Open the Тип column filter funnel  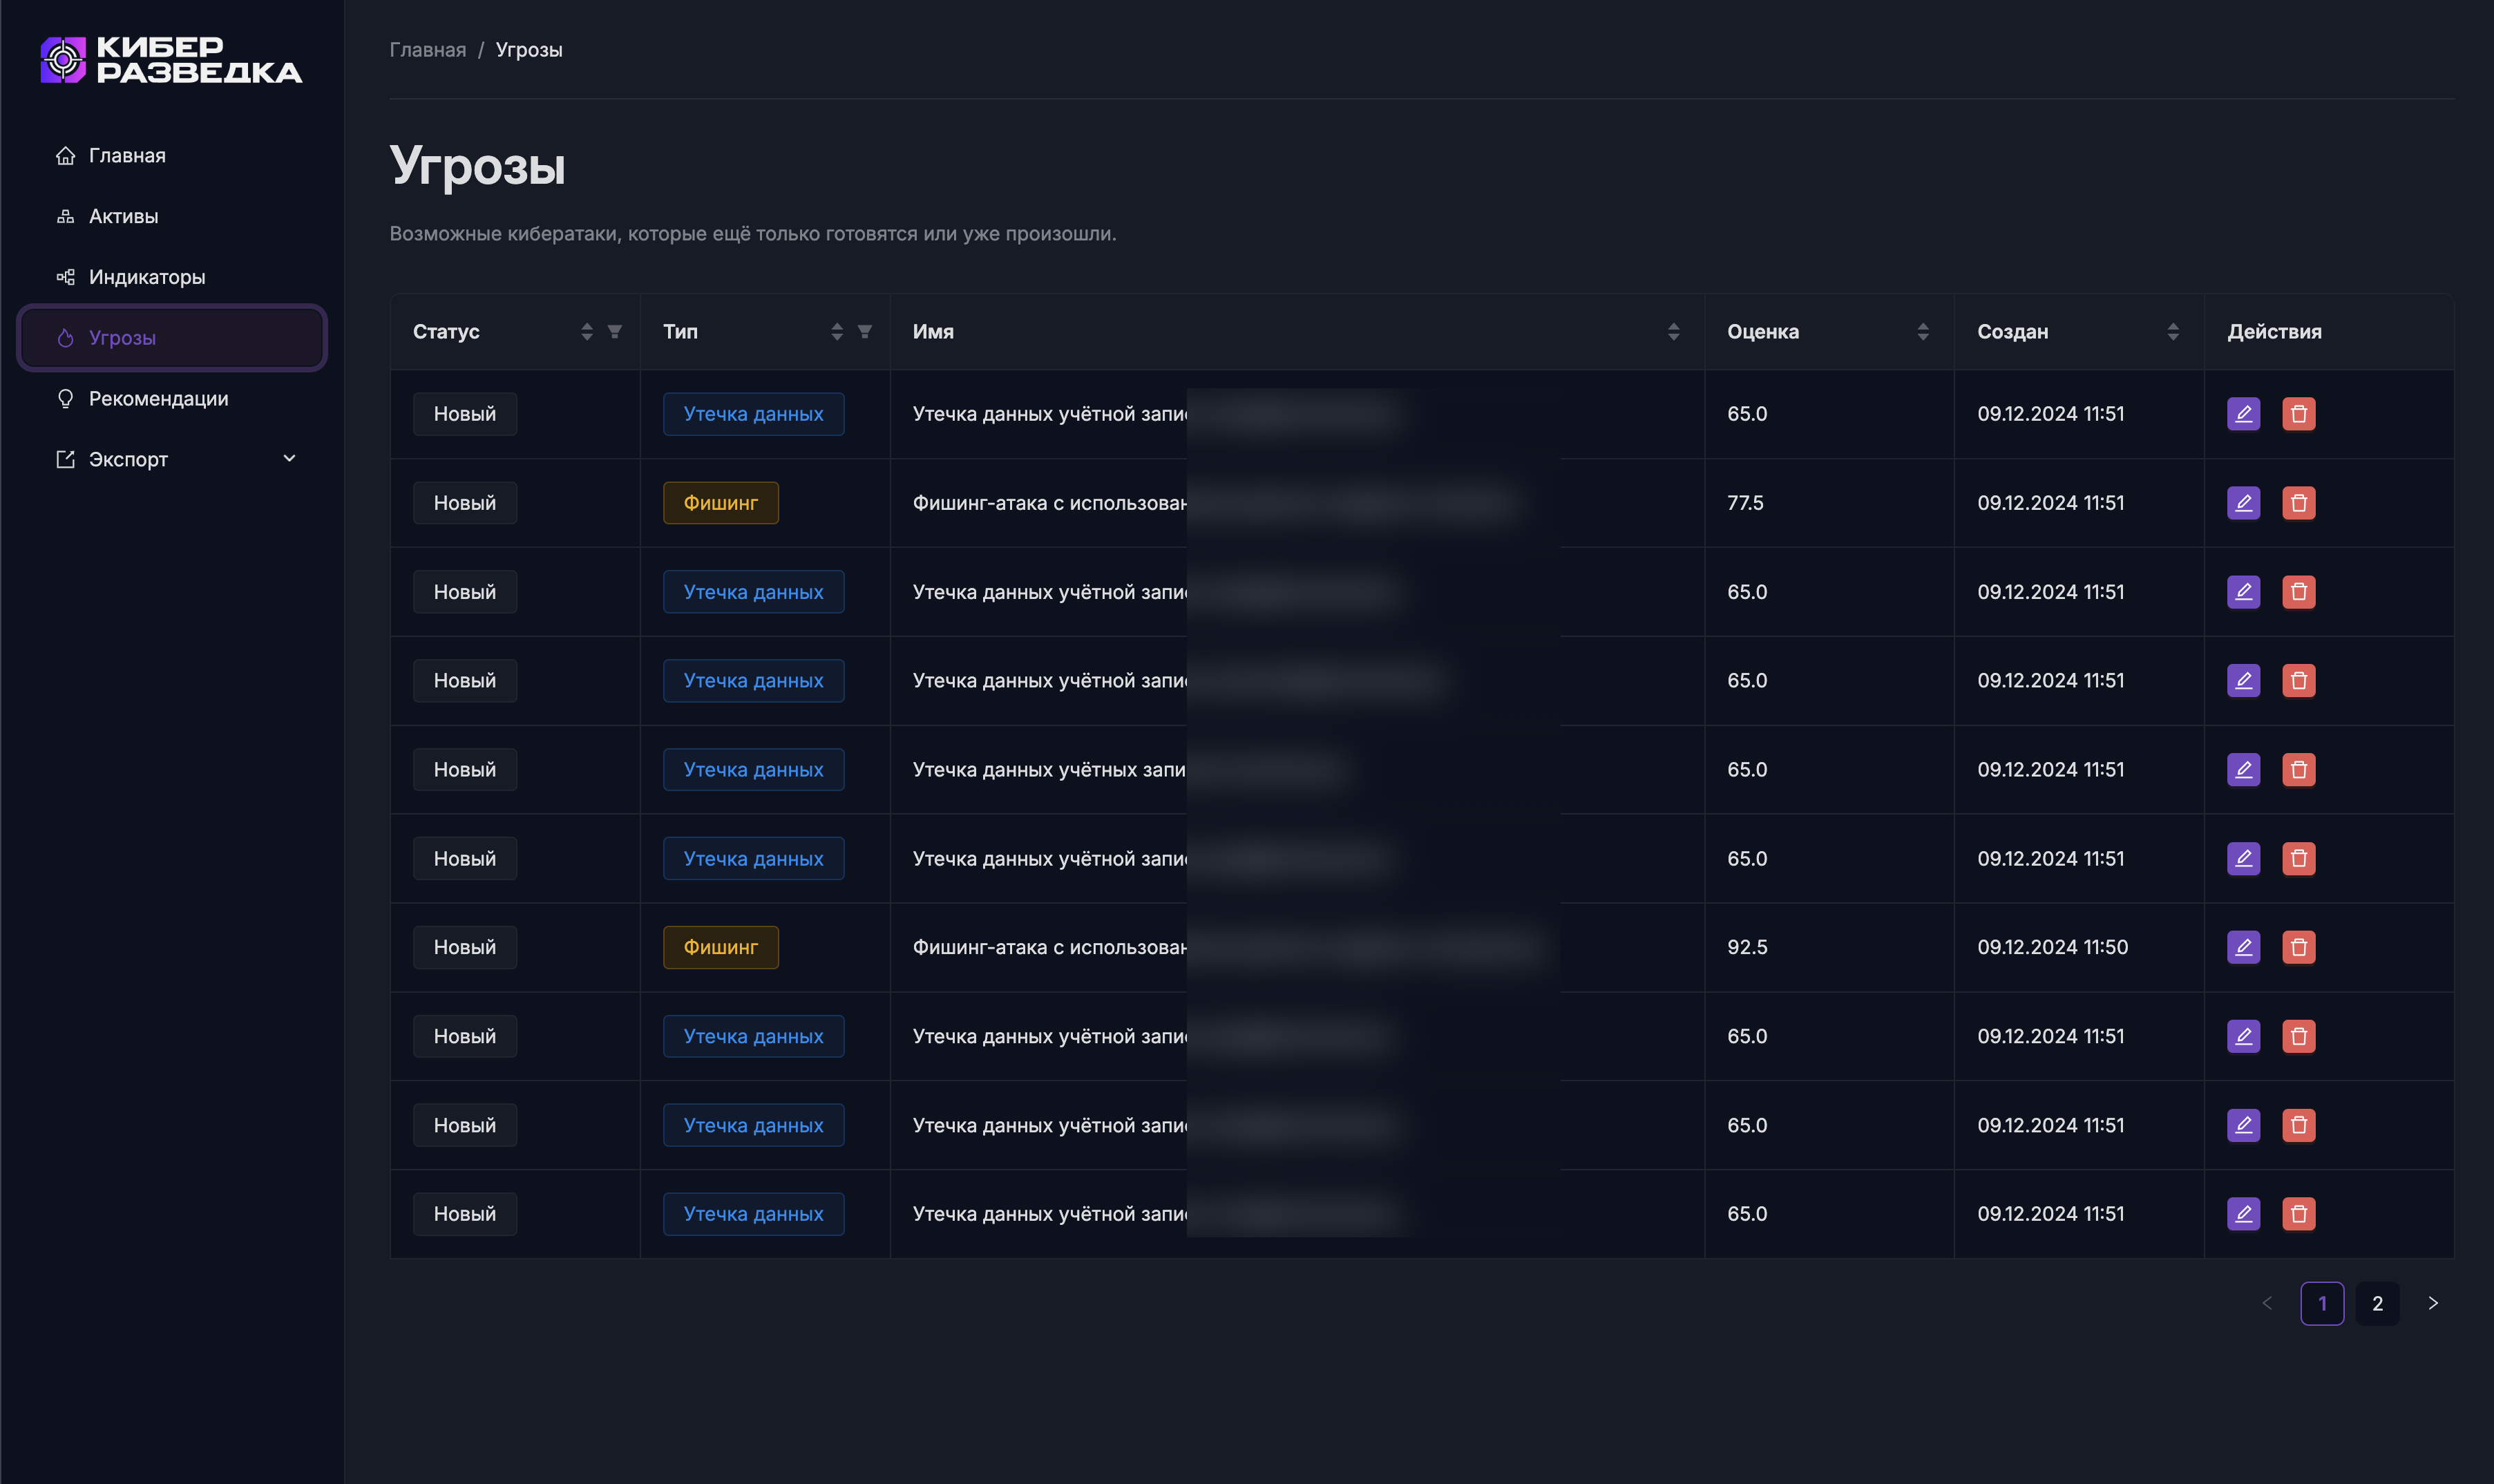coord(865,332)
